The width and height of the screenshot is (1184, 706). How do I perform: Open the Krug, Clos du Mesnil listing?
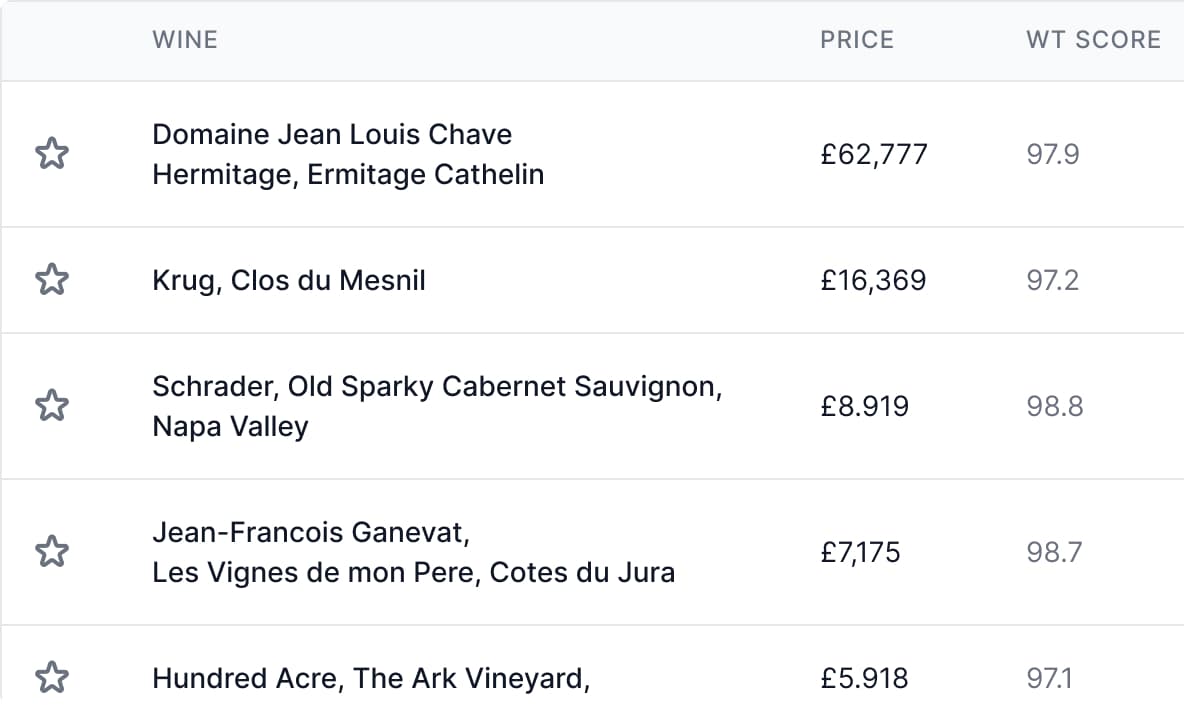(288, 280)
